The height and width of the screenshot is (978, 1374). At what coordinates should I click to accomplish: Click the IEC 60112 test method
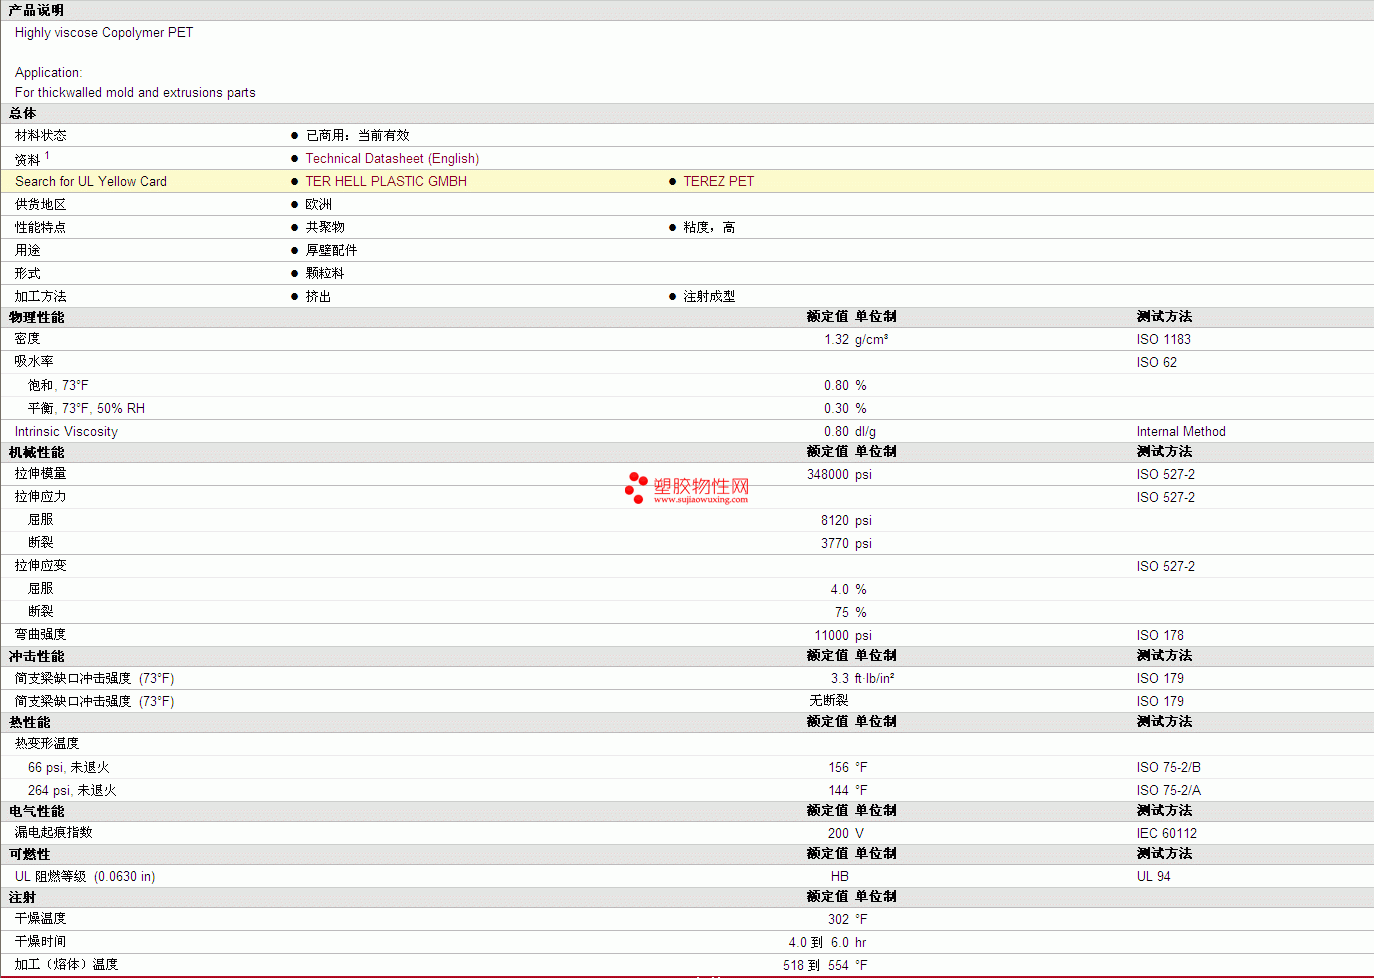coord(1166,834)
